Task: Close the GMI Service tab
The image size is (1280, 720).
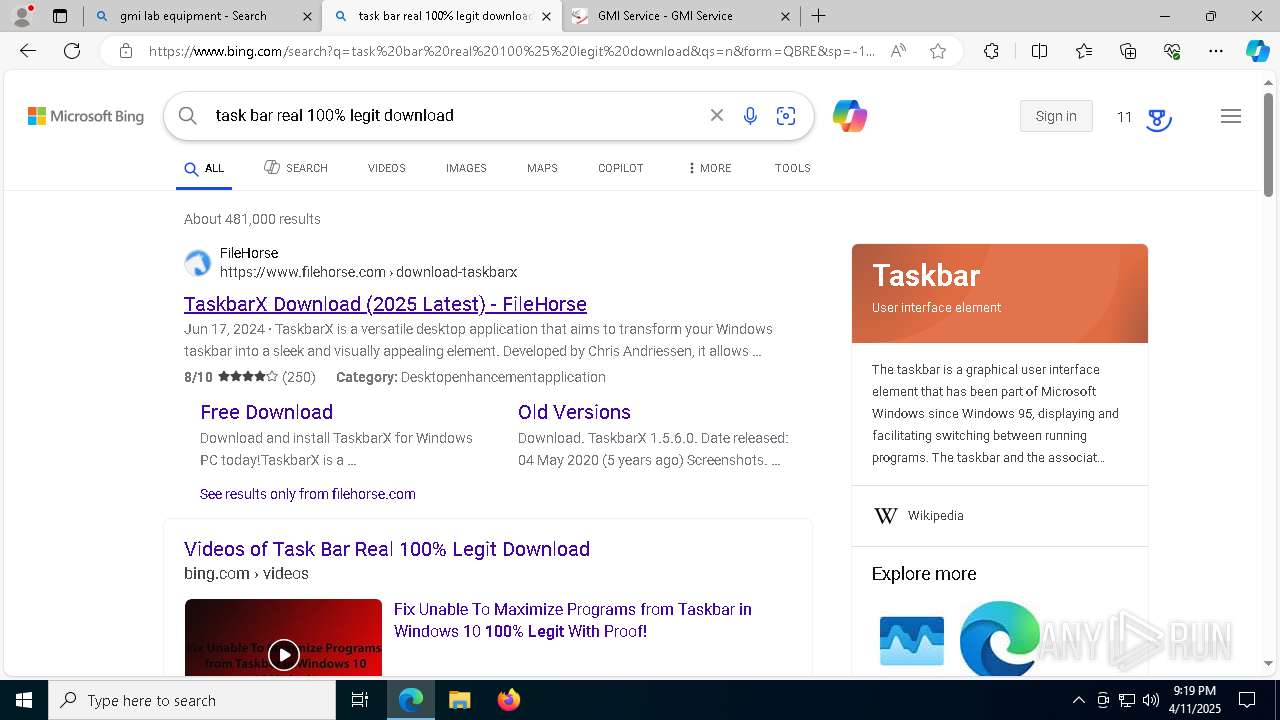Action: (785, 16)
